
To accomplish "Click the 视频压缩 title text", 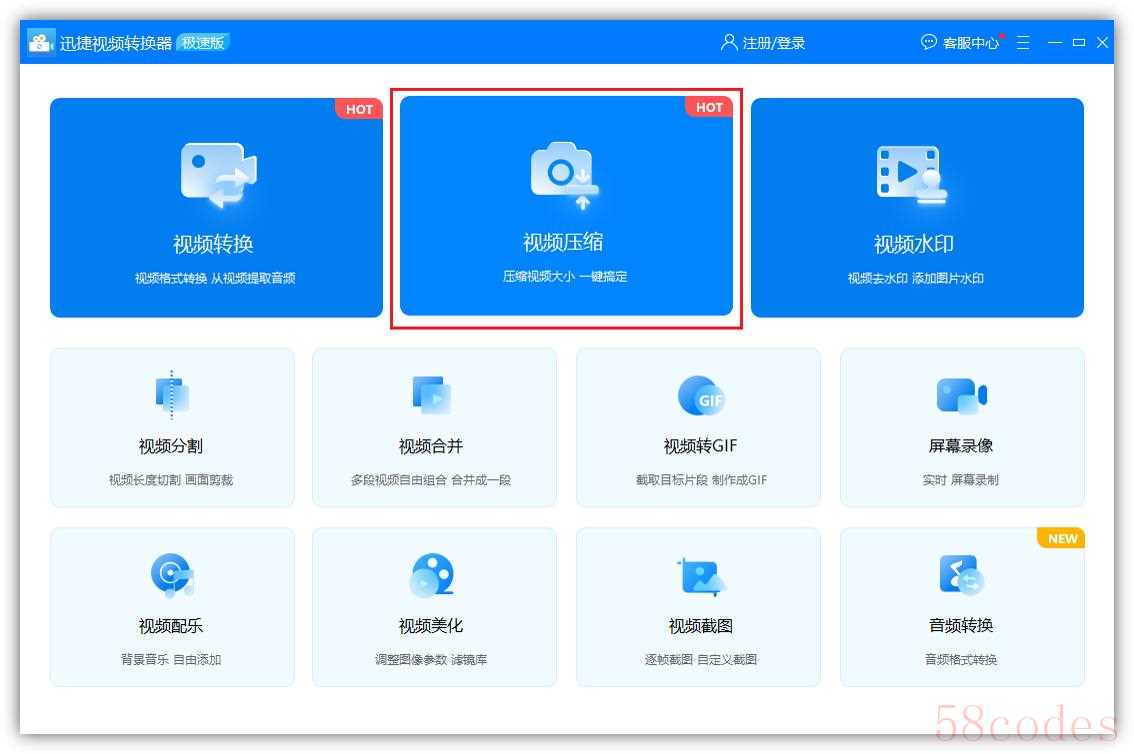I will coord(563,242).
